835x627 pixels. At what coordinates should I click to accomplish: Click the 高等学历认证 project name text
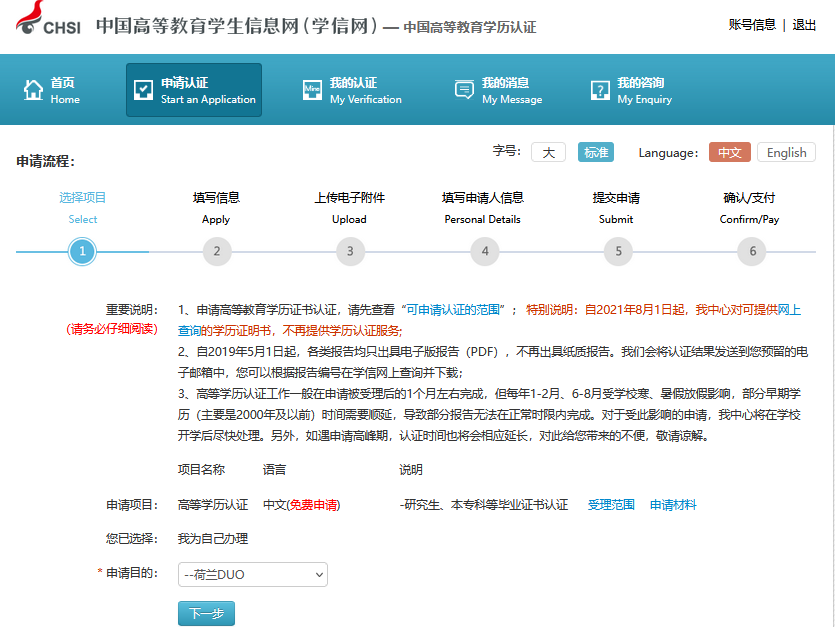point(213,504)
